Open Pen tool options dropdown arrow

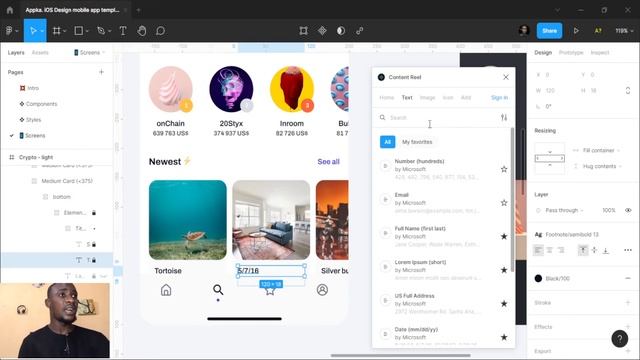point(109,31)
